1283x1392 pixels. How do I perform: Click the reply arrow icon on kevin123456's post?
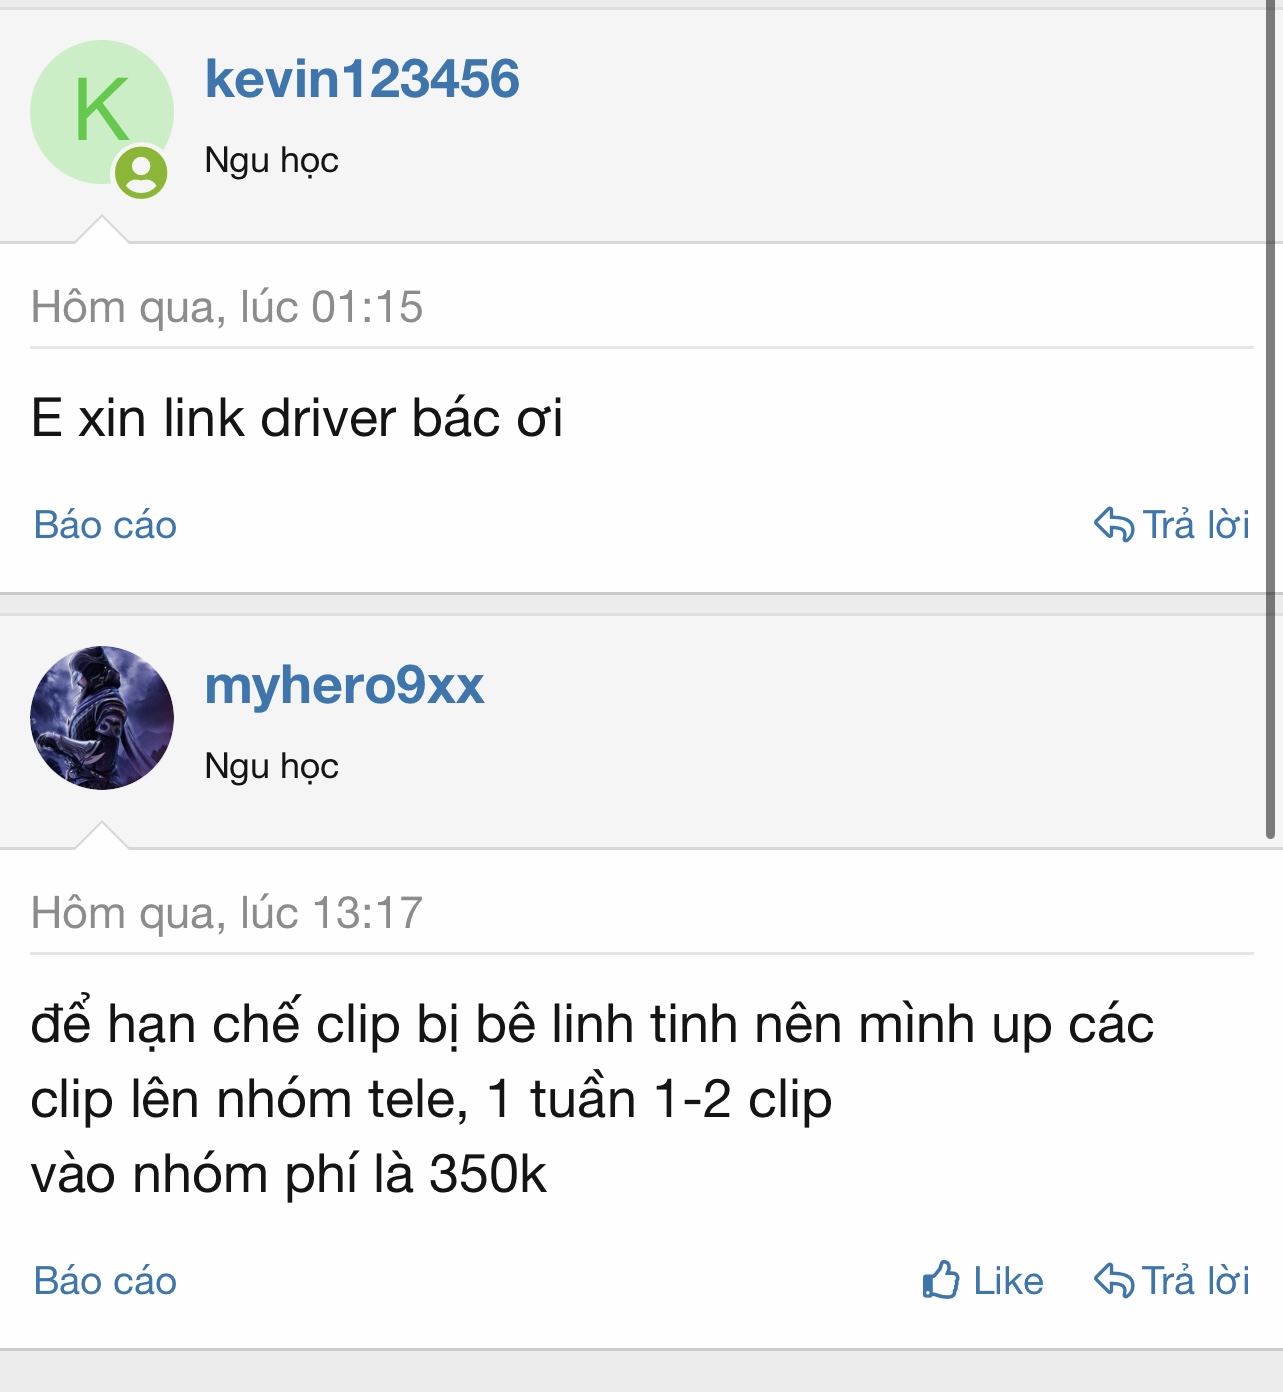pos(1113,524)
